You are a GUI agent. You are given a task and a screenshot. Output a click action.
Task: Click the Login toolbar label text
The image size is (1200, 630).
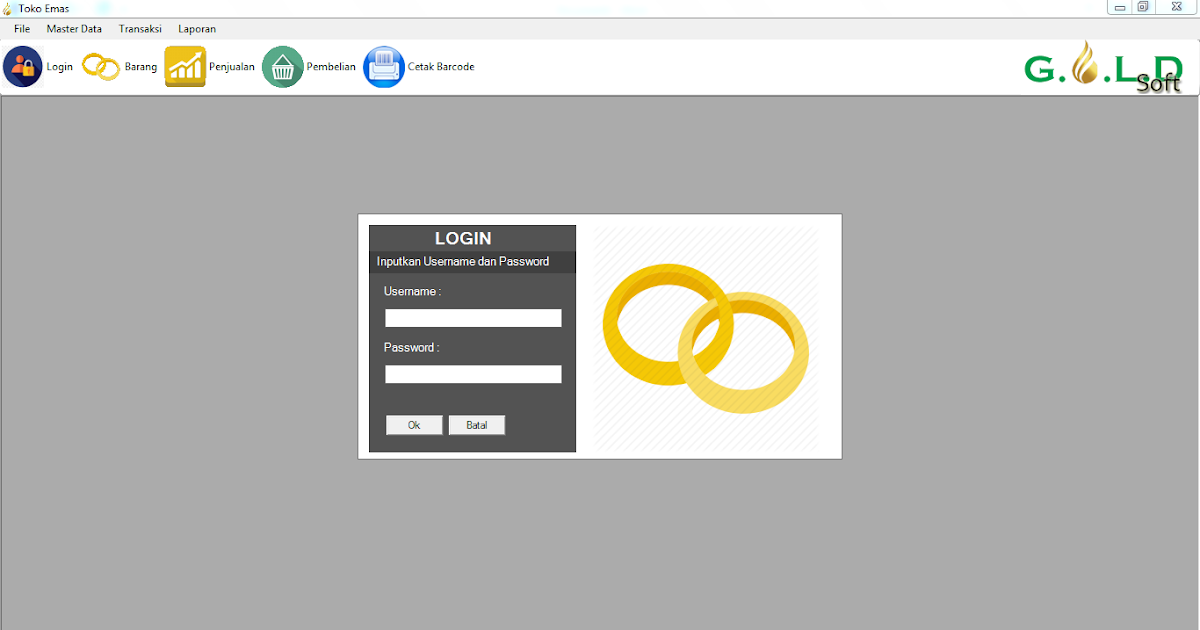[x=59, y=66]
